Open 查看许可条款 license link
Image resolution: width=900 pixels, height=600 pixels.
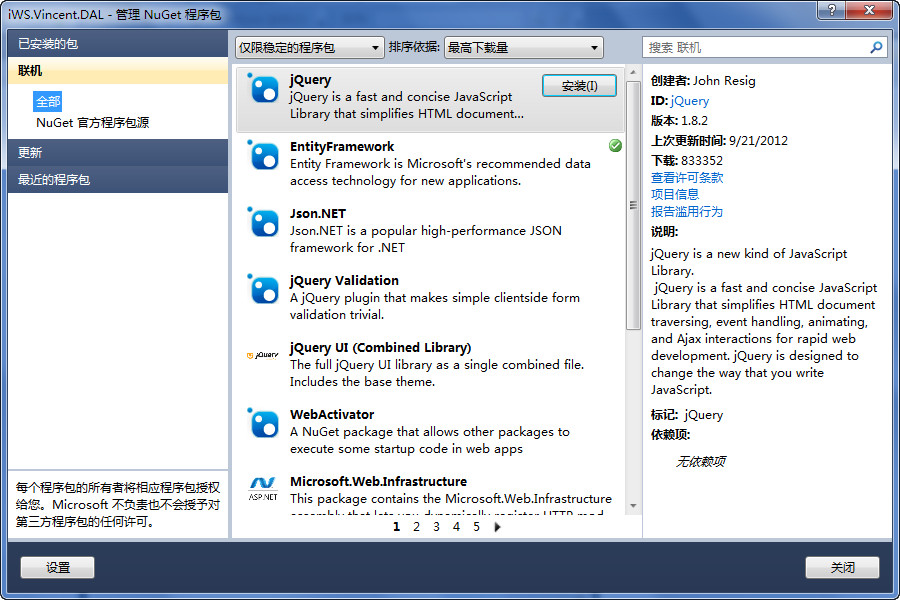pyautogui.click(x=687, y=177)
